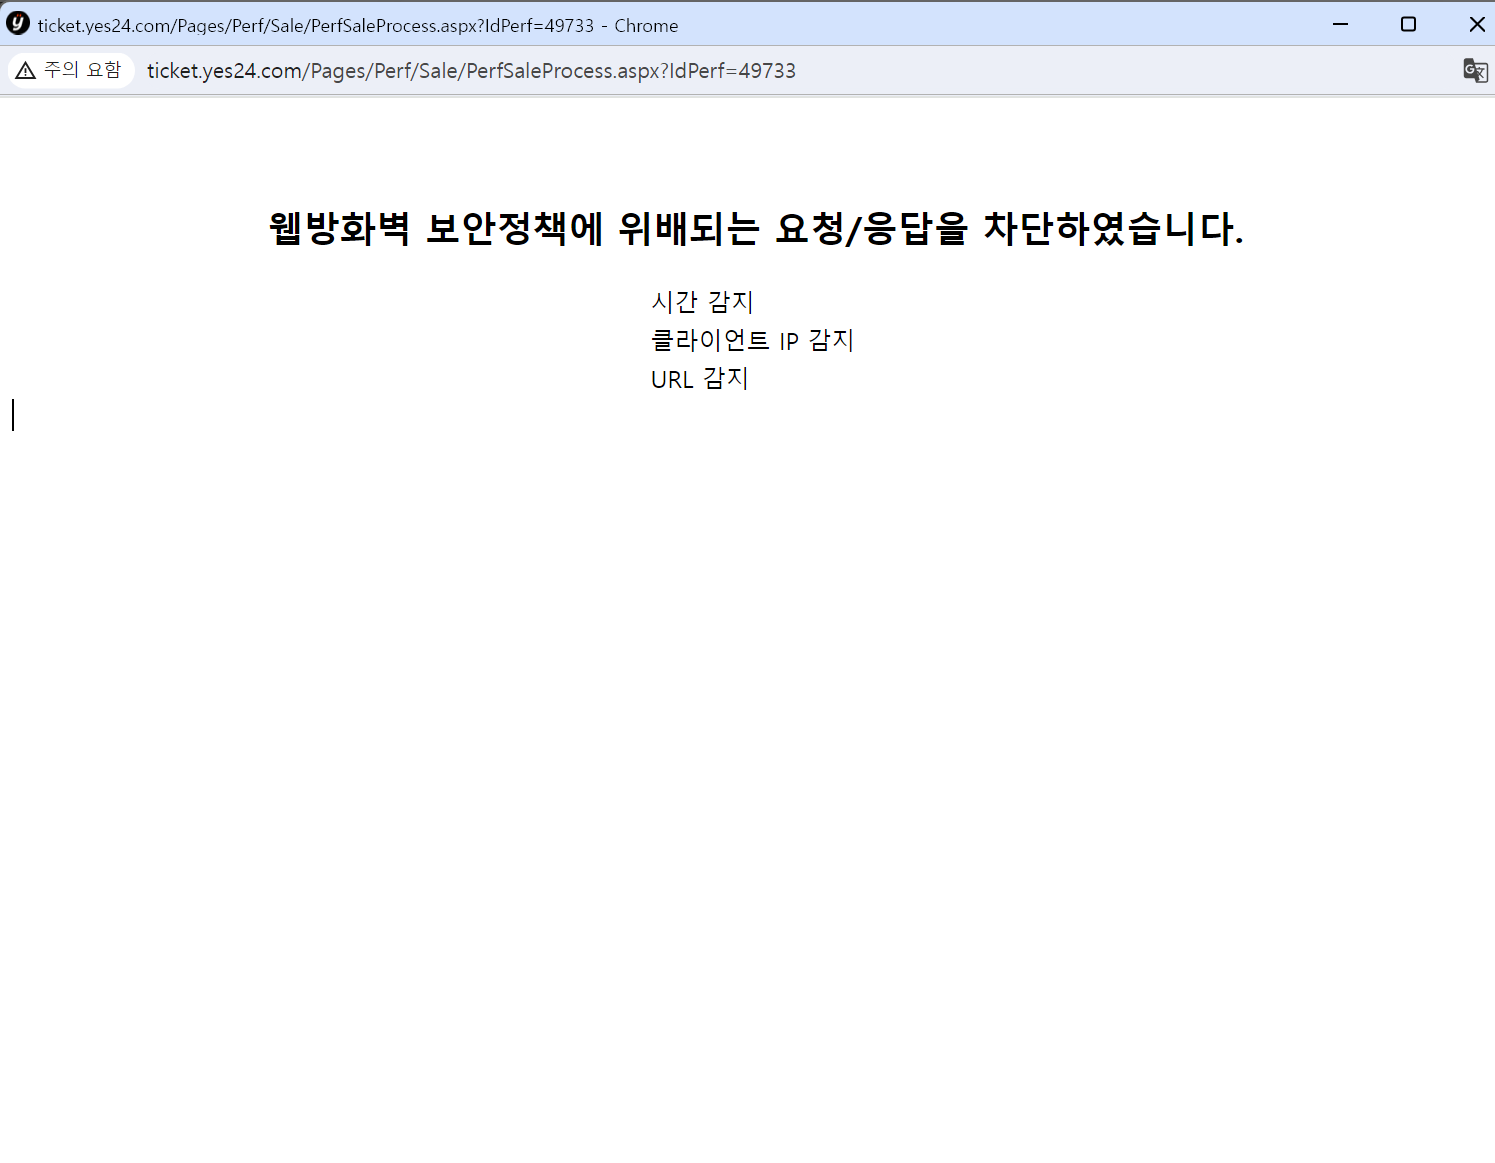Click 'IdPerf=49733' parameter in address bar
Image resolution: width=1495 pixels, height=1163 pixels.
click(x=732, y=71)
